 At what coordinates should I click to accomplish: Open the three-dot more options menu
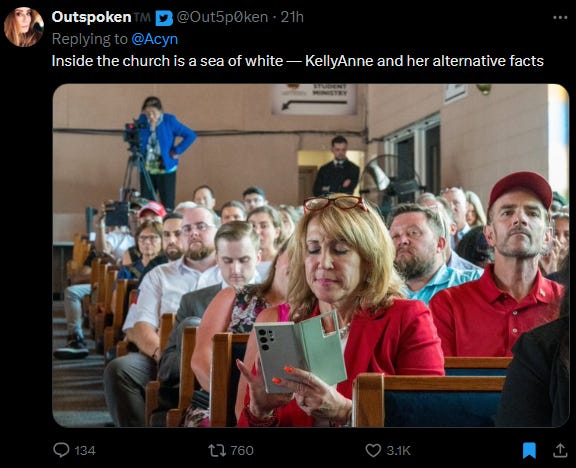560,17
